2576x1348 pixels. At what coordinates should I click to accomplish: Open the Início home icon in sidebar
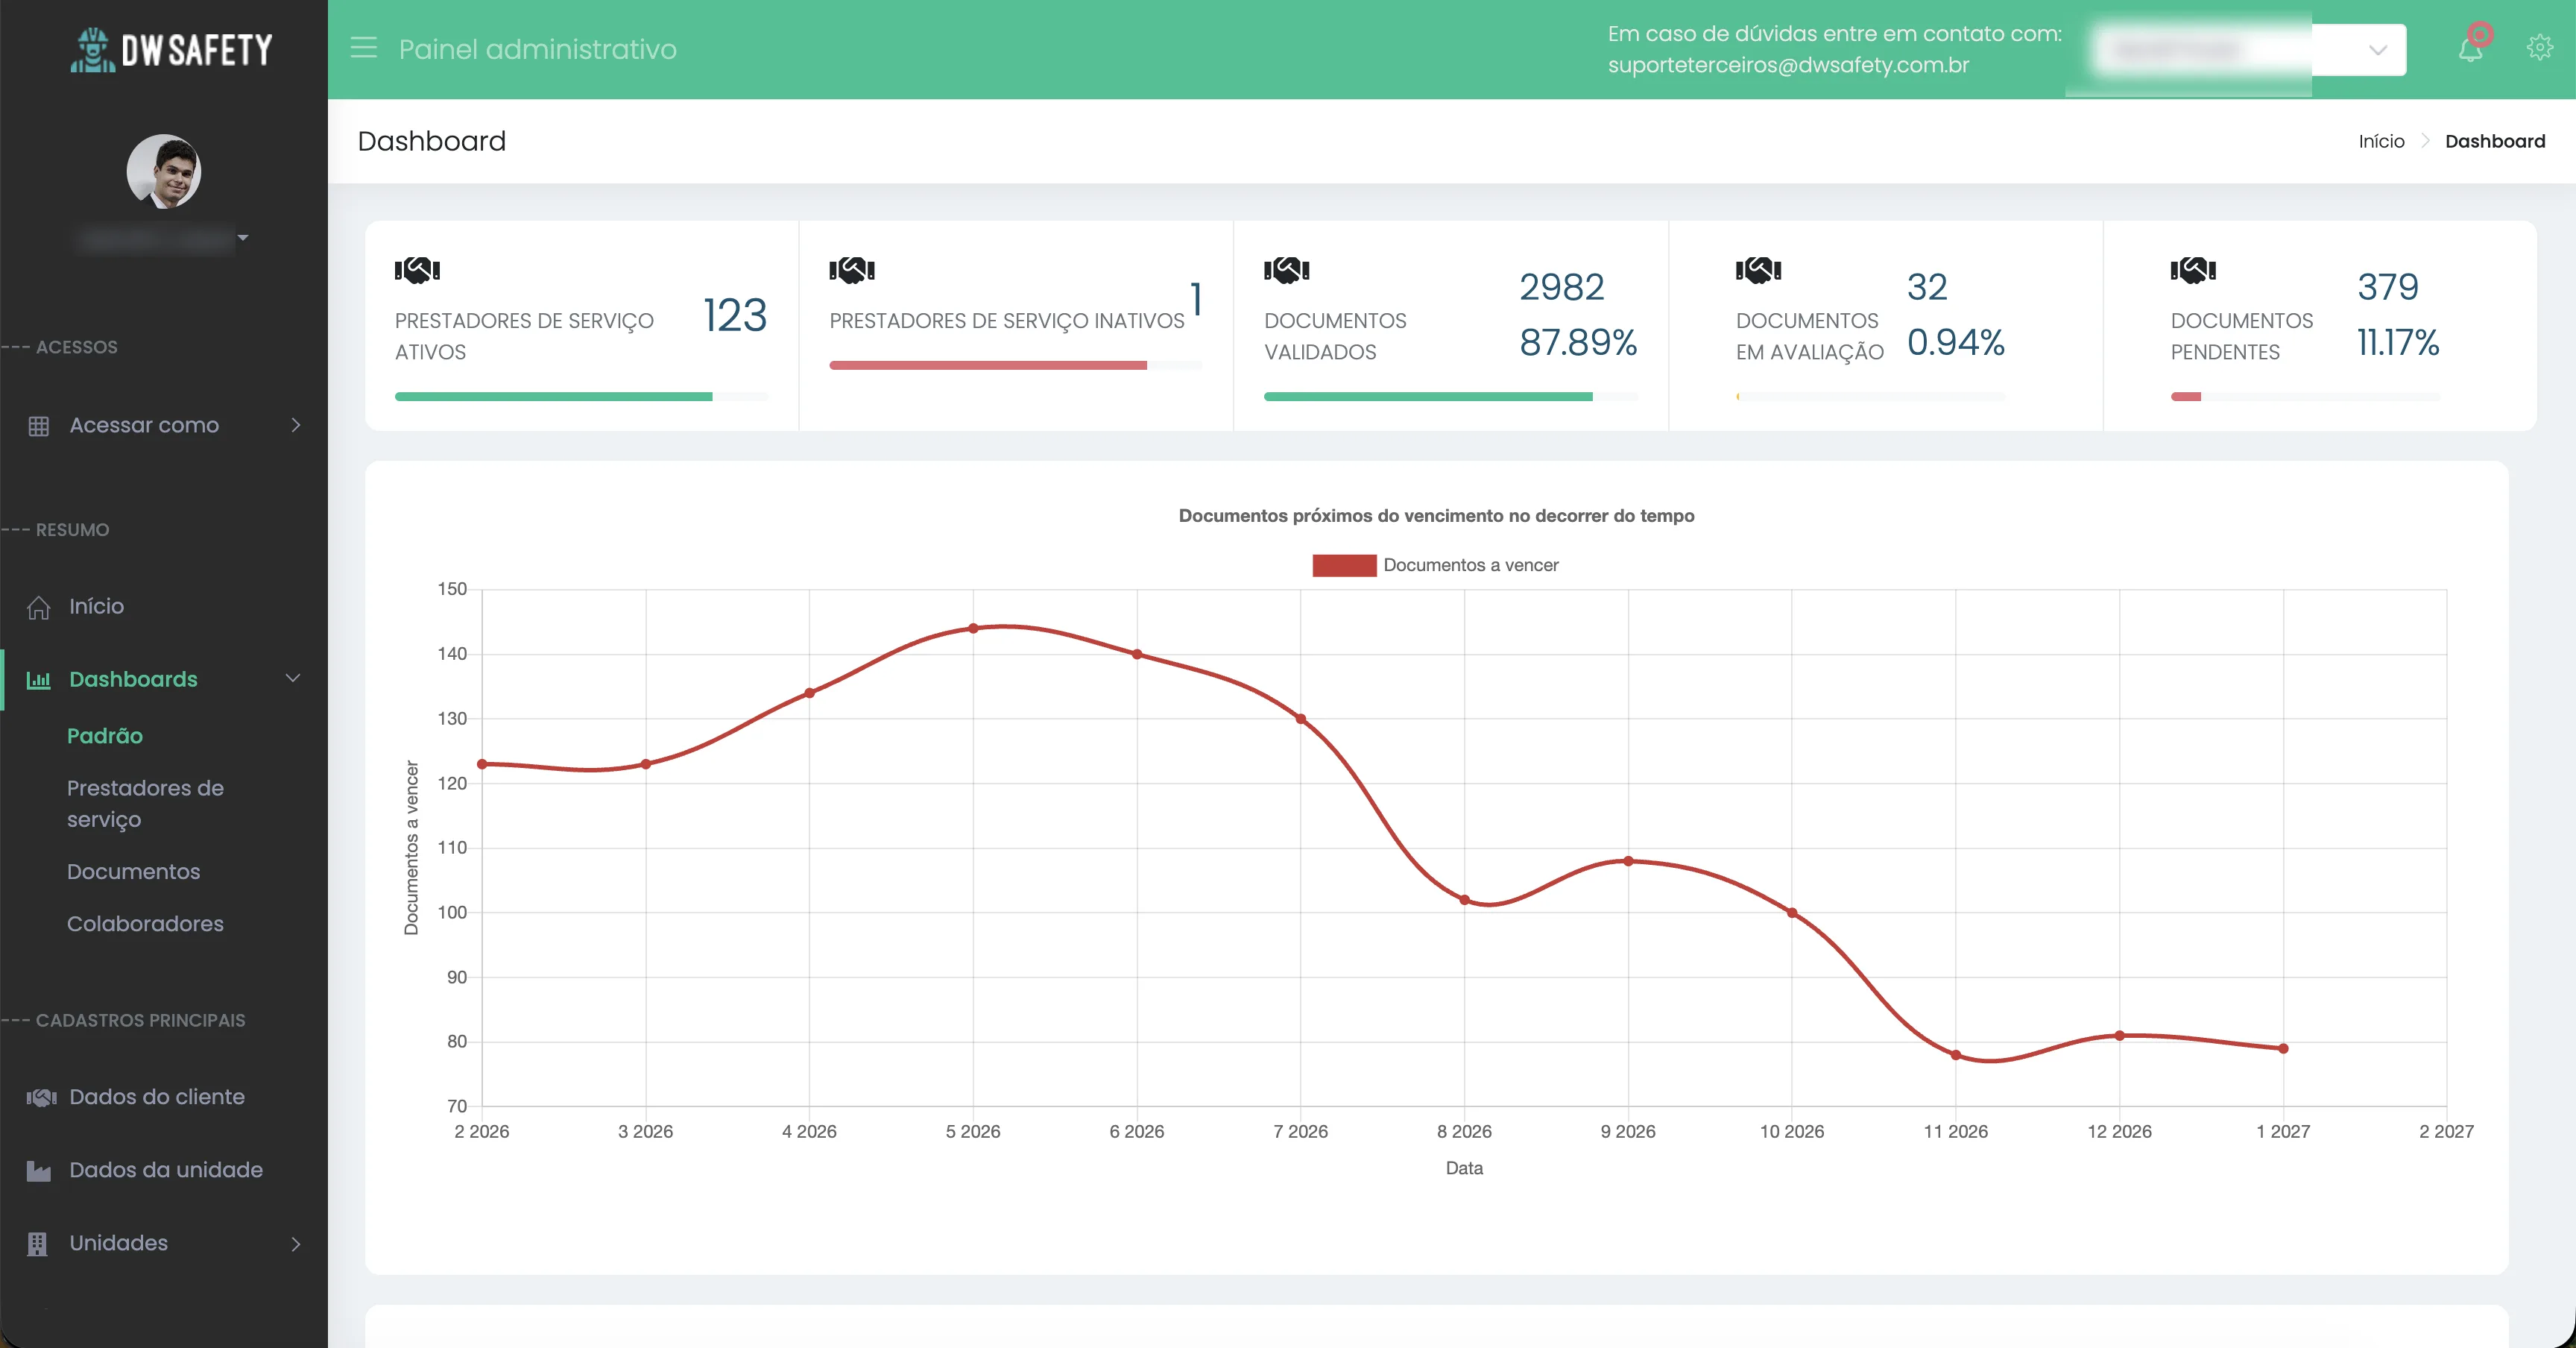[38, 606]
